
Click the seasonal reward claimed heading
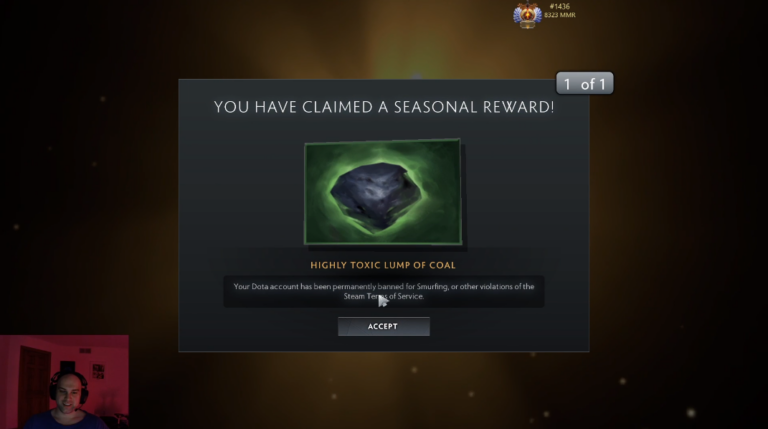tap(384, 107)
